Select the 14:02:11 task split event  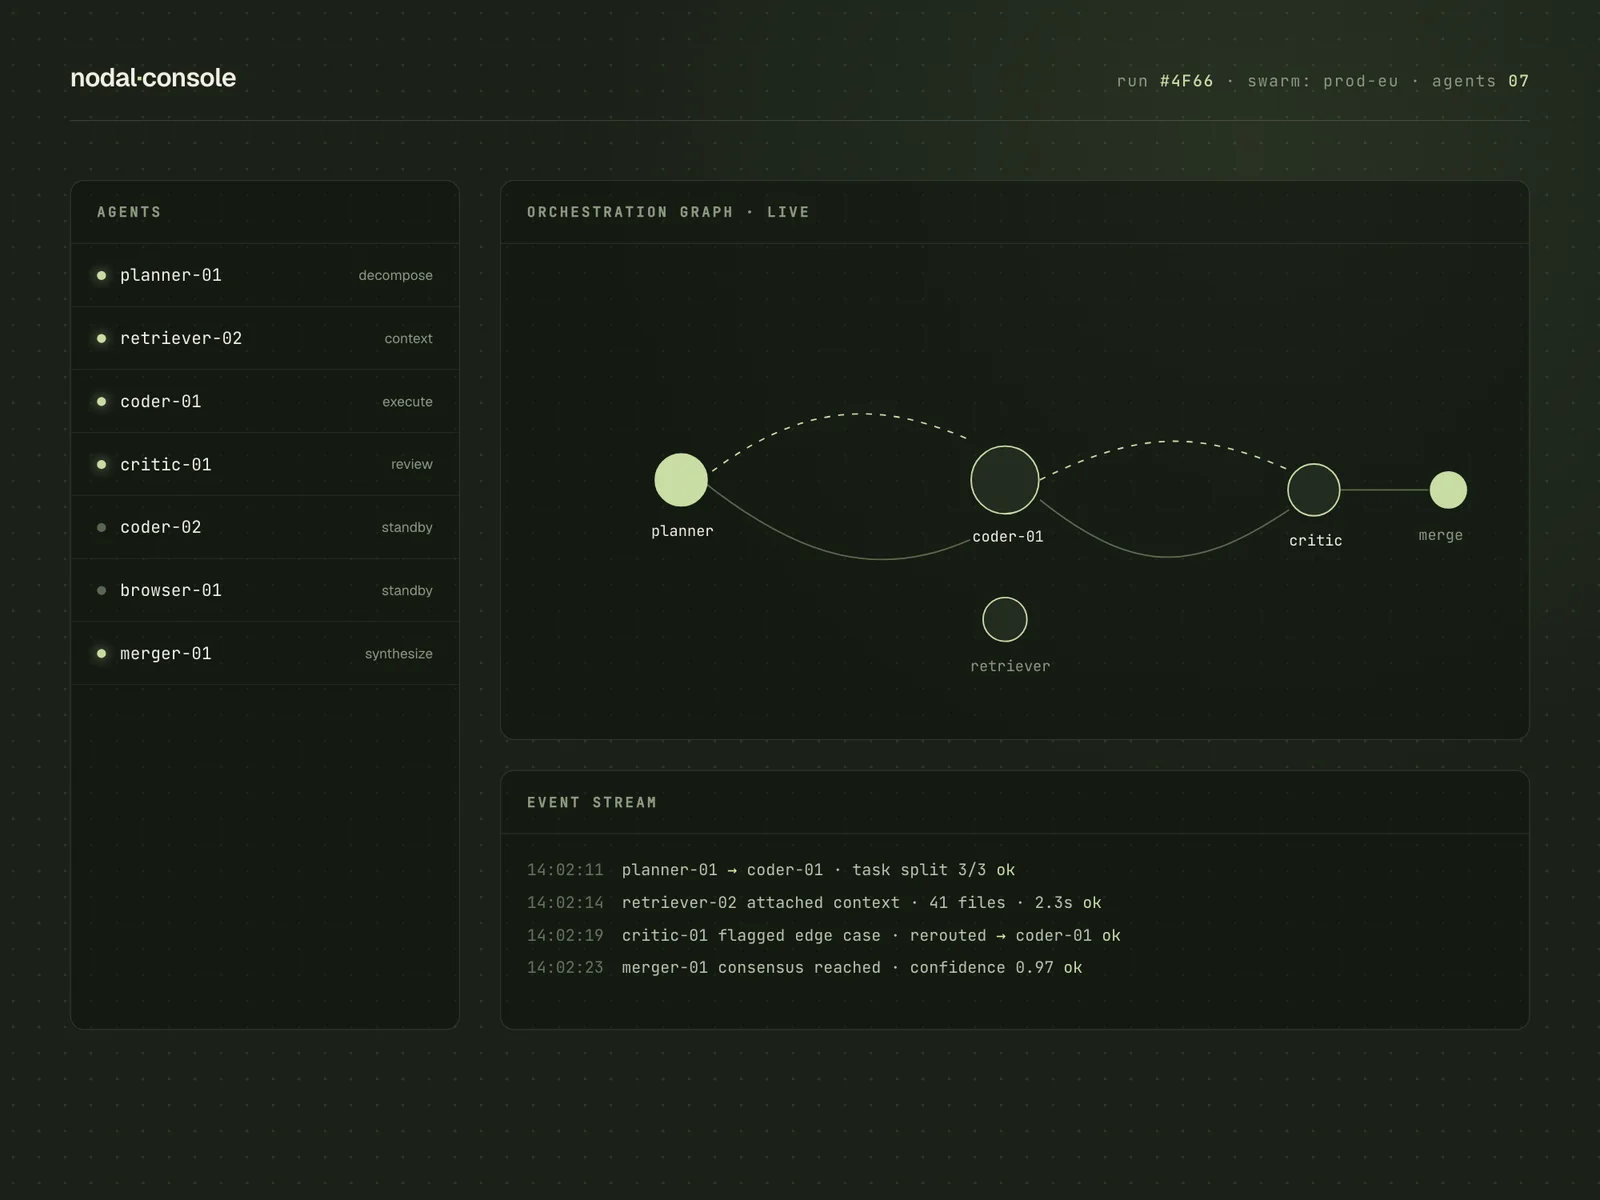(x=771, y=870)
